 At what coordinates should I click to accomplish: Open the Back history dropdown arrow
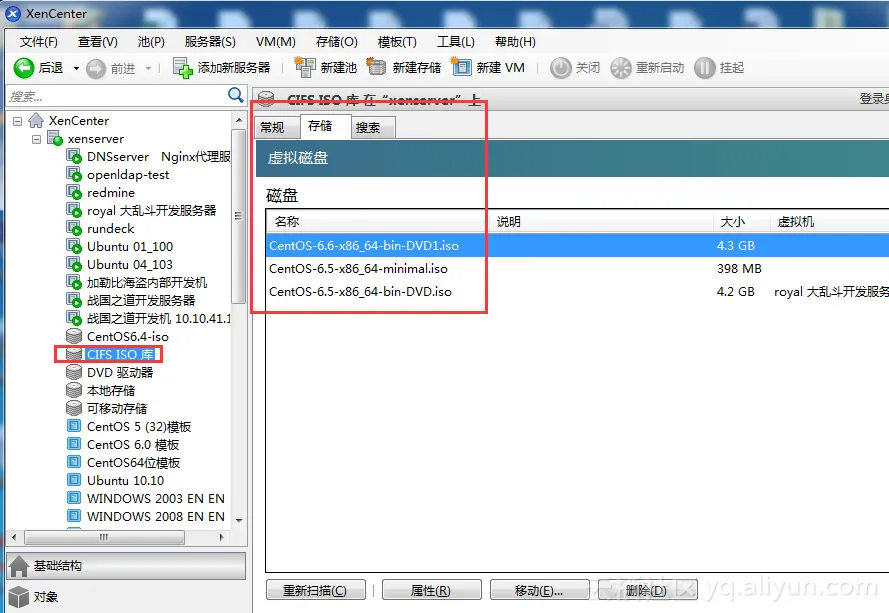(76, 69)
